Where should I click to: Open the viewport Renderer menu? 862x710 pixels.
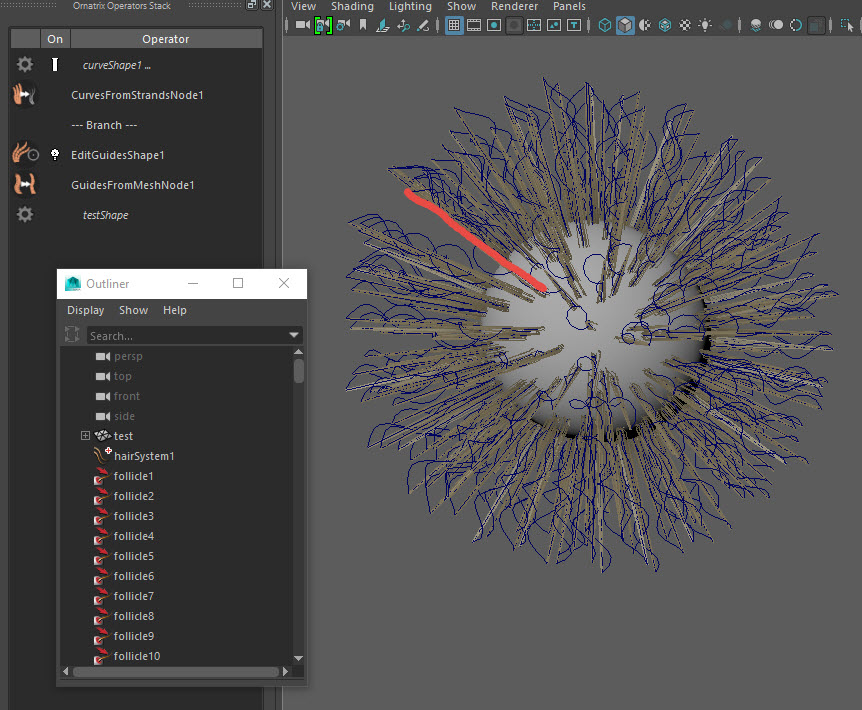point(514,6)
